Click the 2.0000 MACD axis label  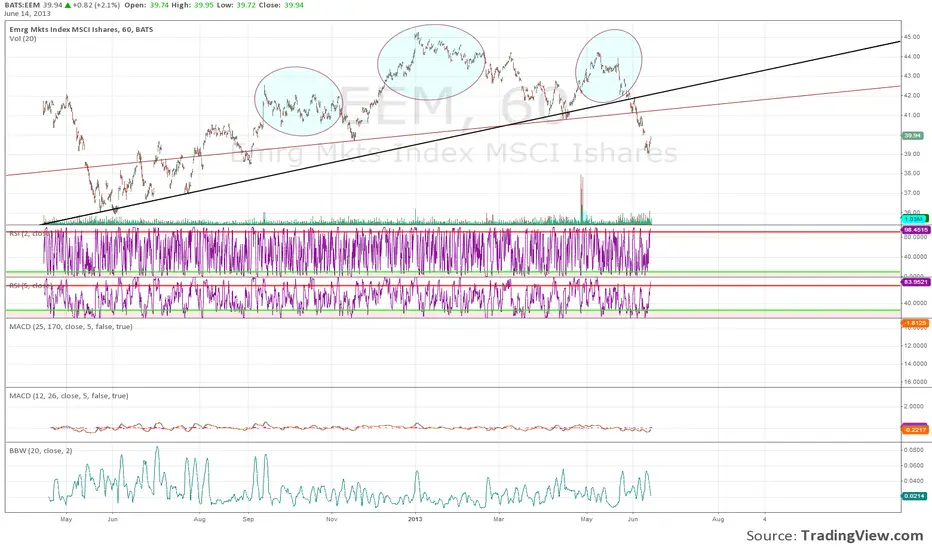[914, 407]
